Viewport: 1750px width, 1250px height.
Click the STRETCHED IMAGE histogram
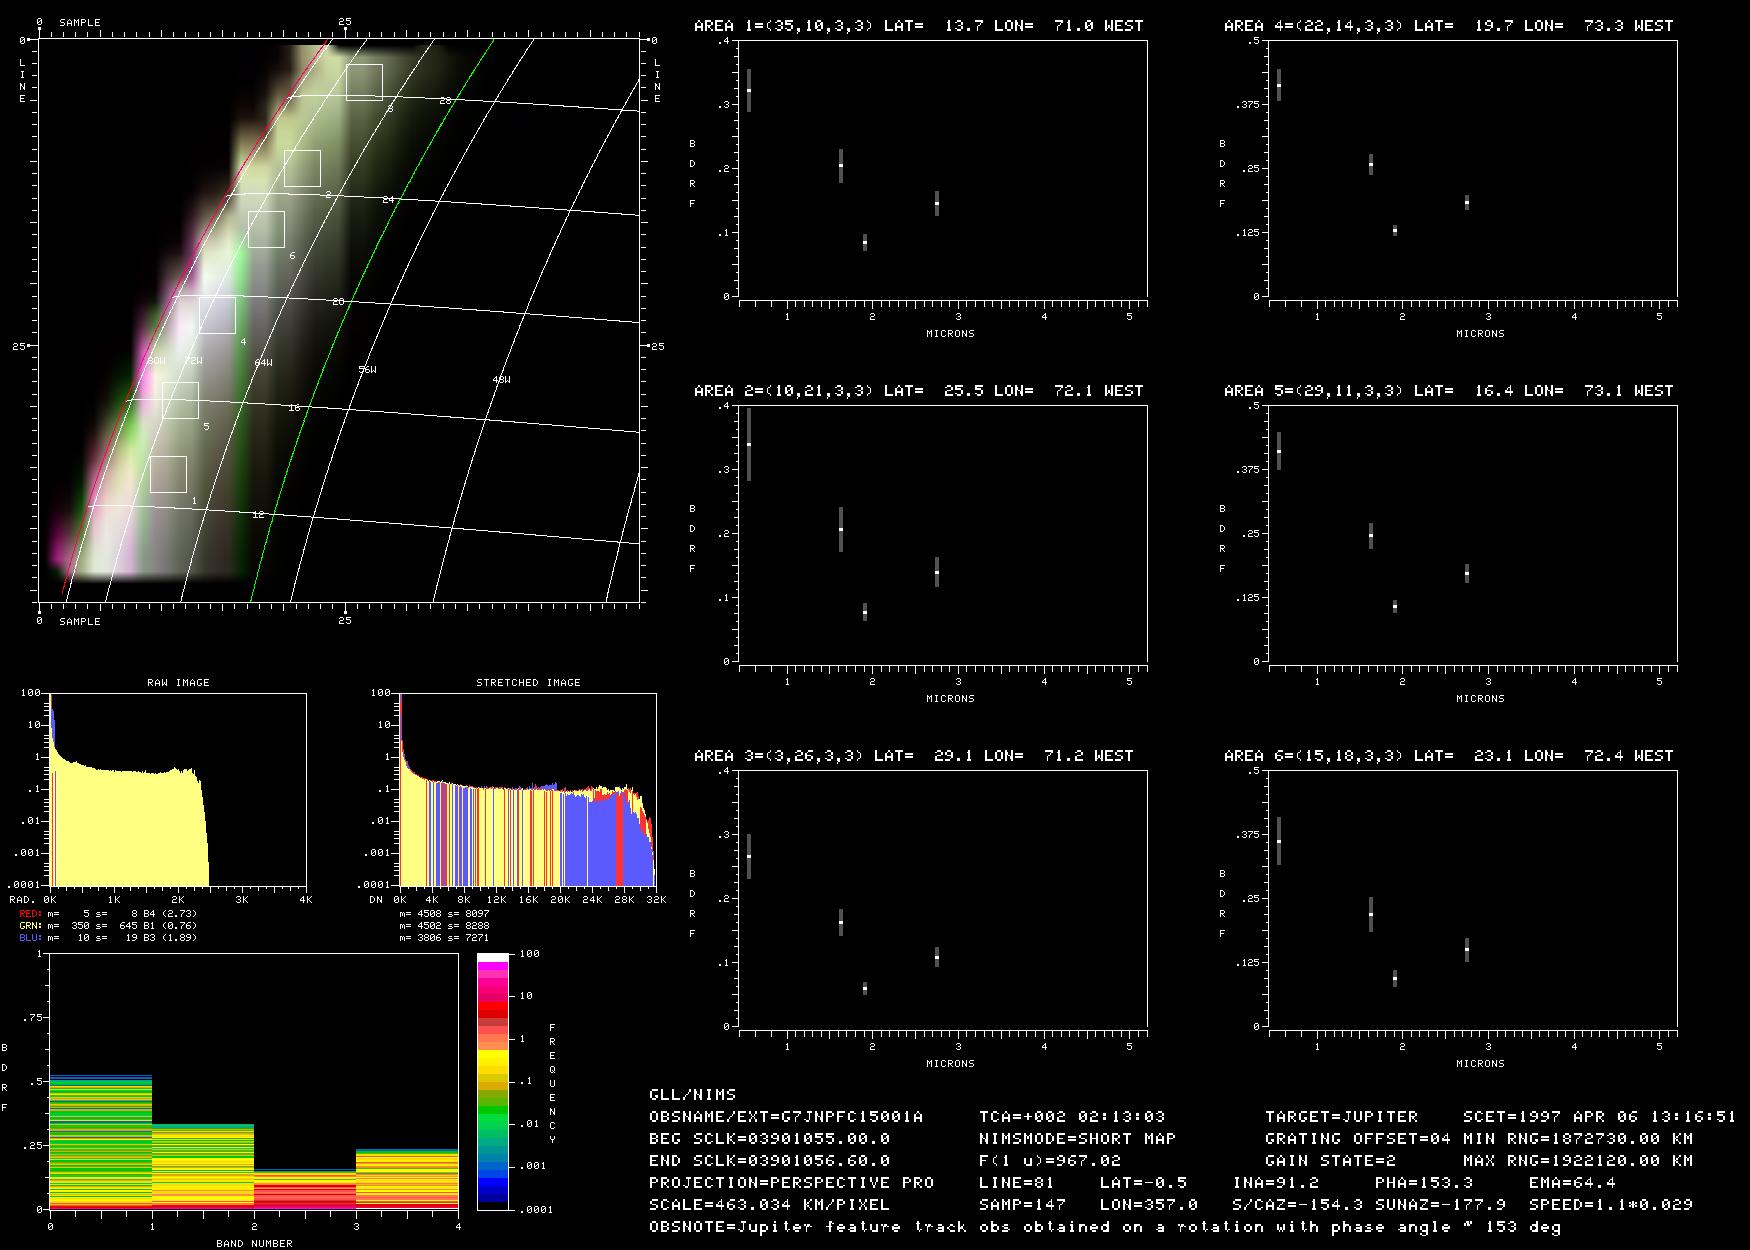click(x=527, y=790)
